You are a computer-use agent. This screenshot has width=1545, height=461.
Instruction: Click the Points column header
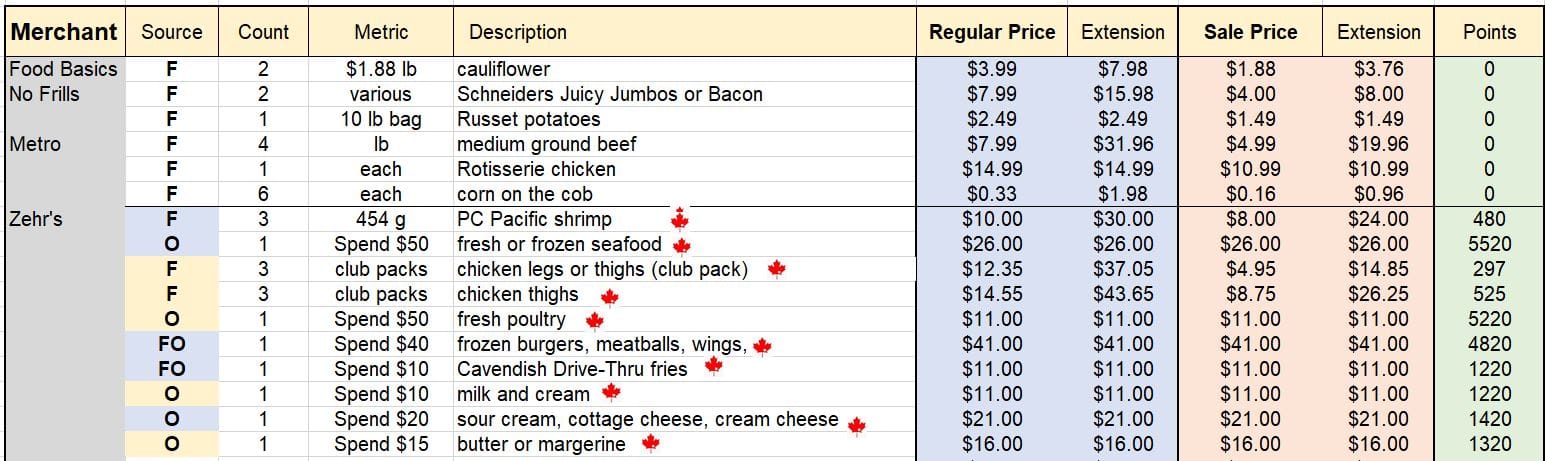click(1489, 32)
